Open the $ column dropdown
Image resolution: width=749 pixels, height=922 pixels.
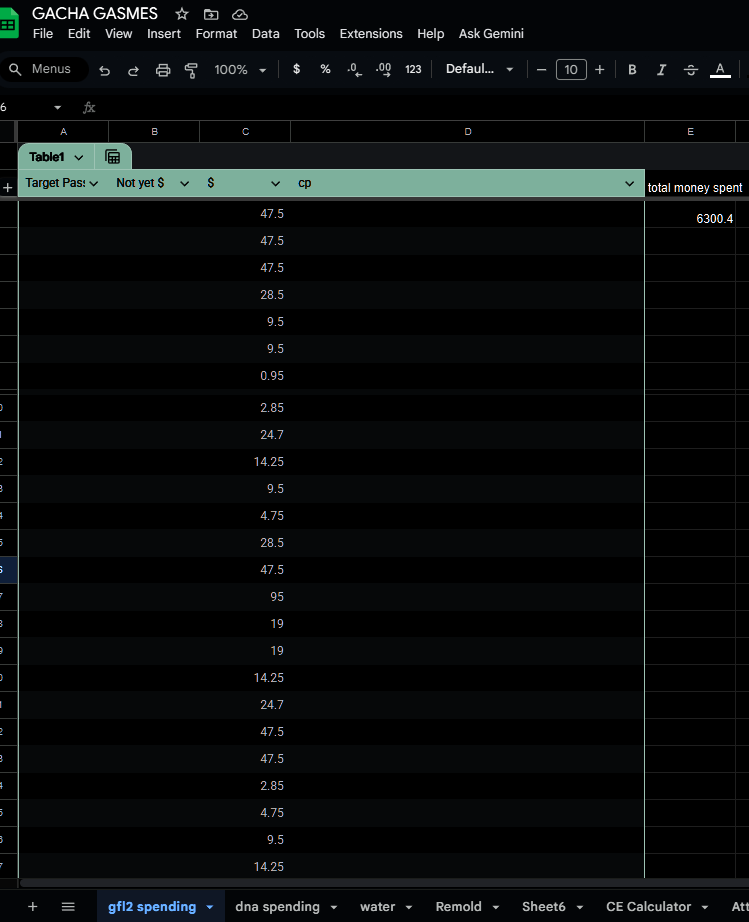(x=275, y=183)
